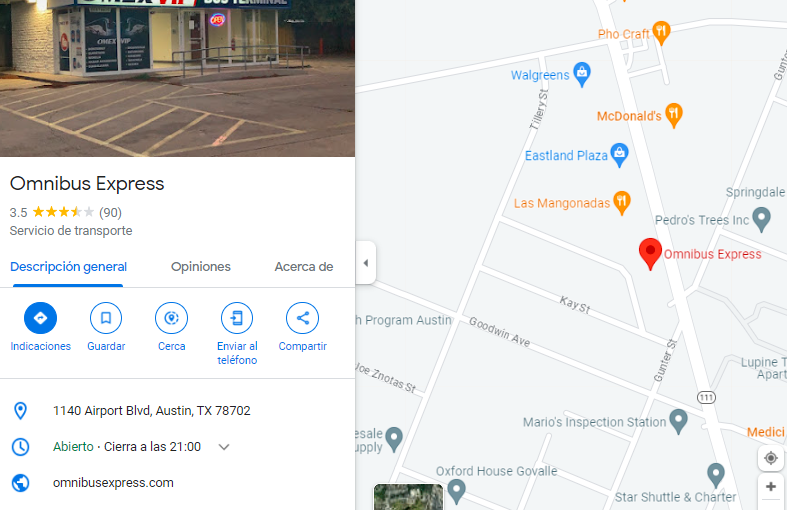Open the review count (90) link

coord(110,212)
